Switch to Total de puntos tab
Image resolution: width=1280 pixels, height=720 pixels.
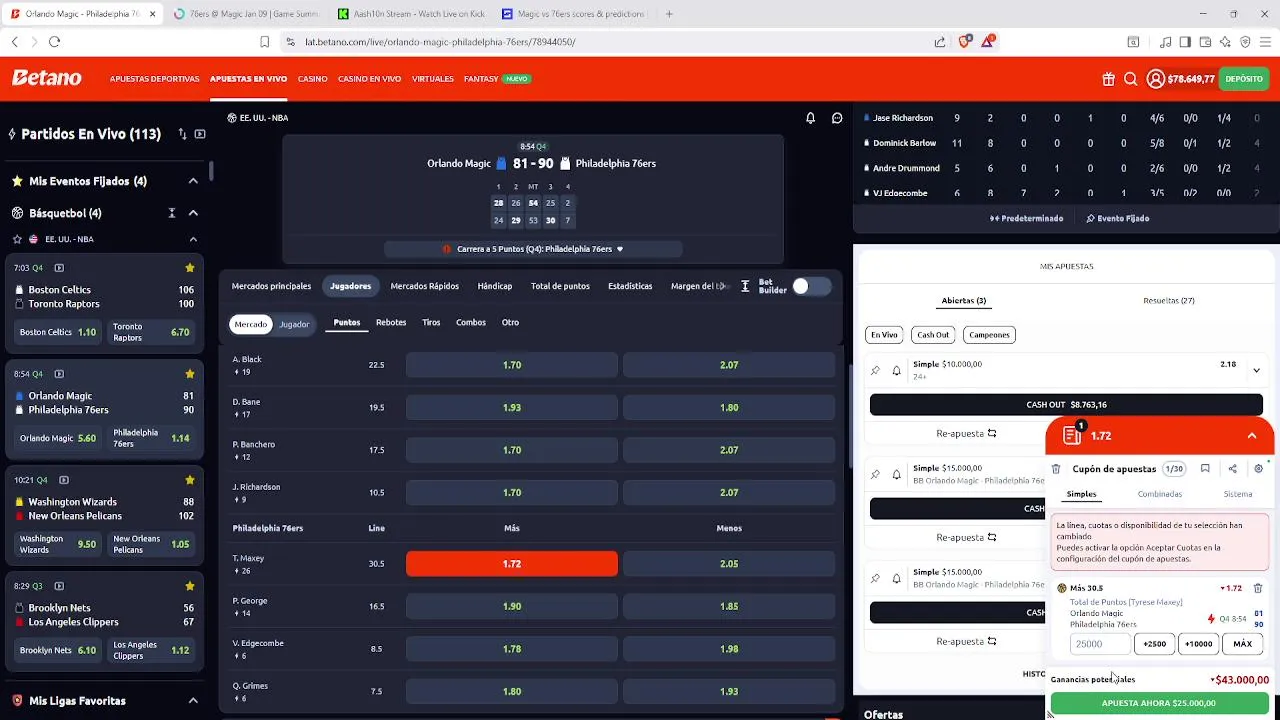tap(560, 286)
